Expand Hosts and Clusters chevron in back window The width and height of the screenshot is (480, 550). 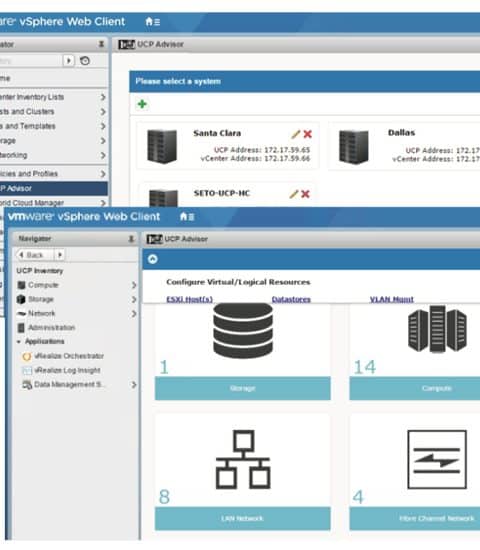coord(103,112)
